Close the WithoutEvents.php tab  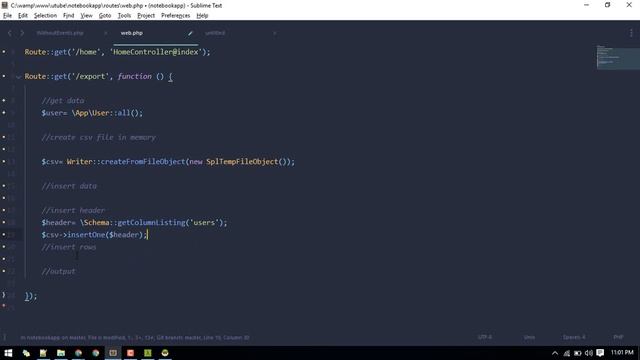click(x=105, y=33)
